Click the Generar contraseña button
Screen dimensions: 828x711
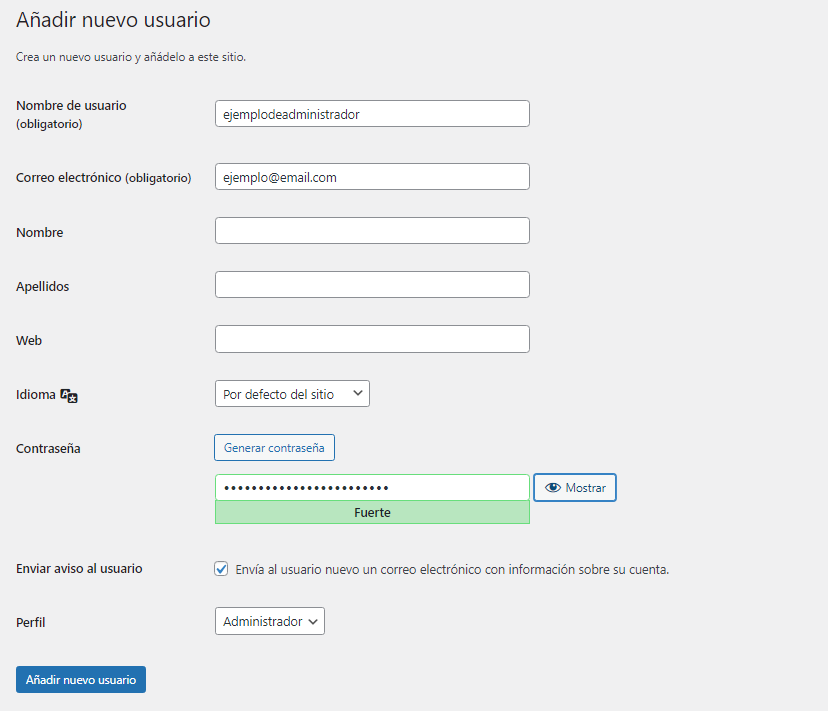coord(274,447)
